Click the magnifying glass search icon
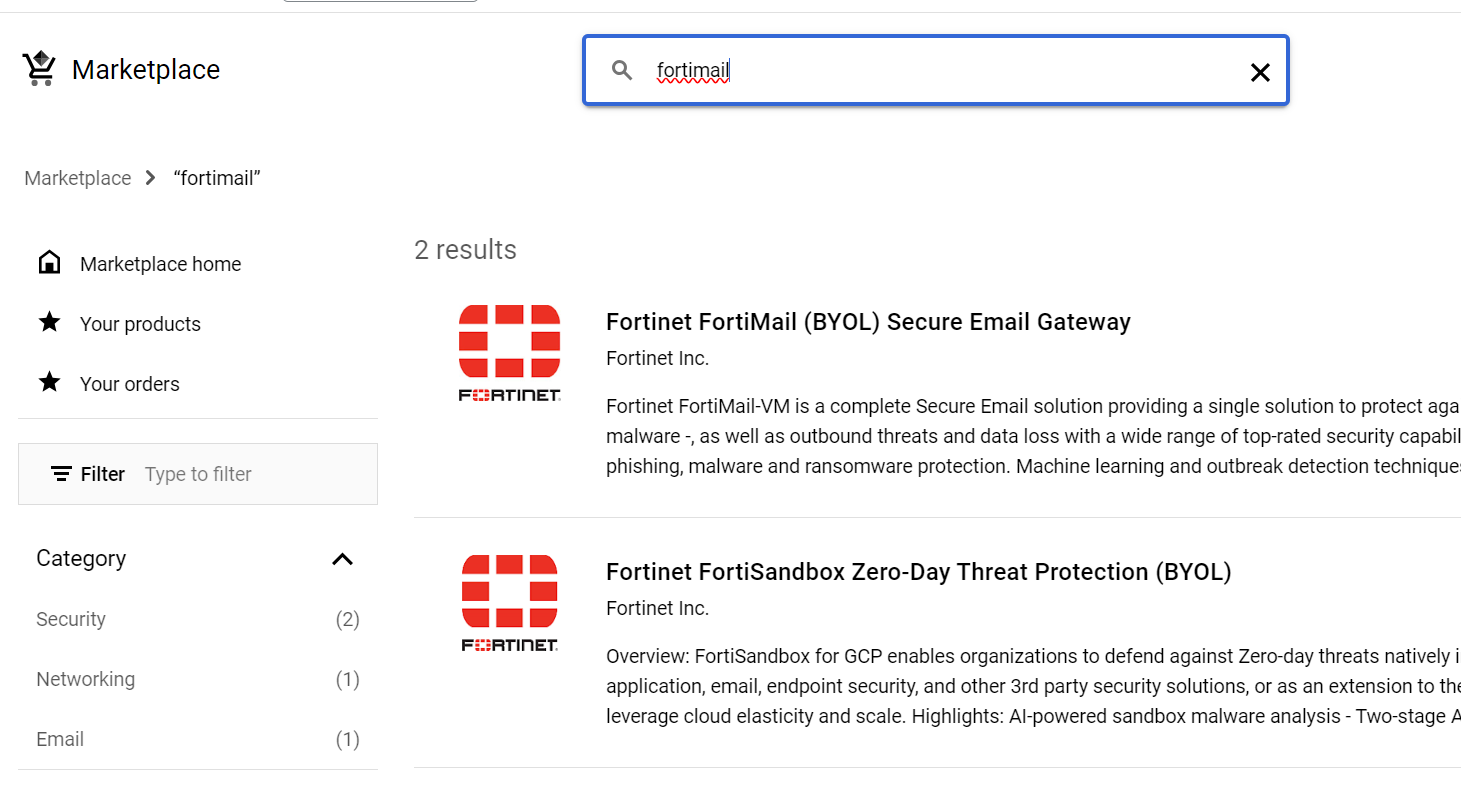Screen dimensions: 1461x785 pyautogui.click(x=621, y=70)
